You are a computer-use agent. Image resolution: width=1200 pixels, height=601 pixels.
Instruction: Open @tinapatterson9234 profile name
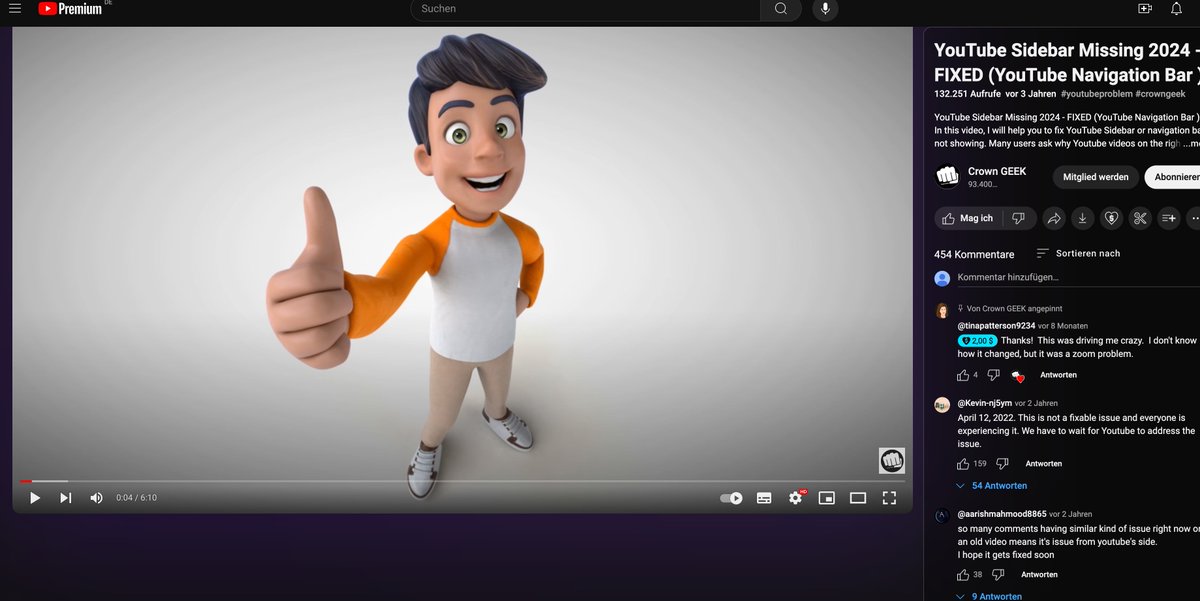point(995,326)
